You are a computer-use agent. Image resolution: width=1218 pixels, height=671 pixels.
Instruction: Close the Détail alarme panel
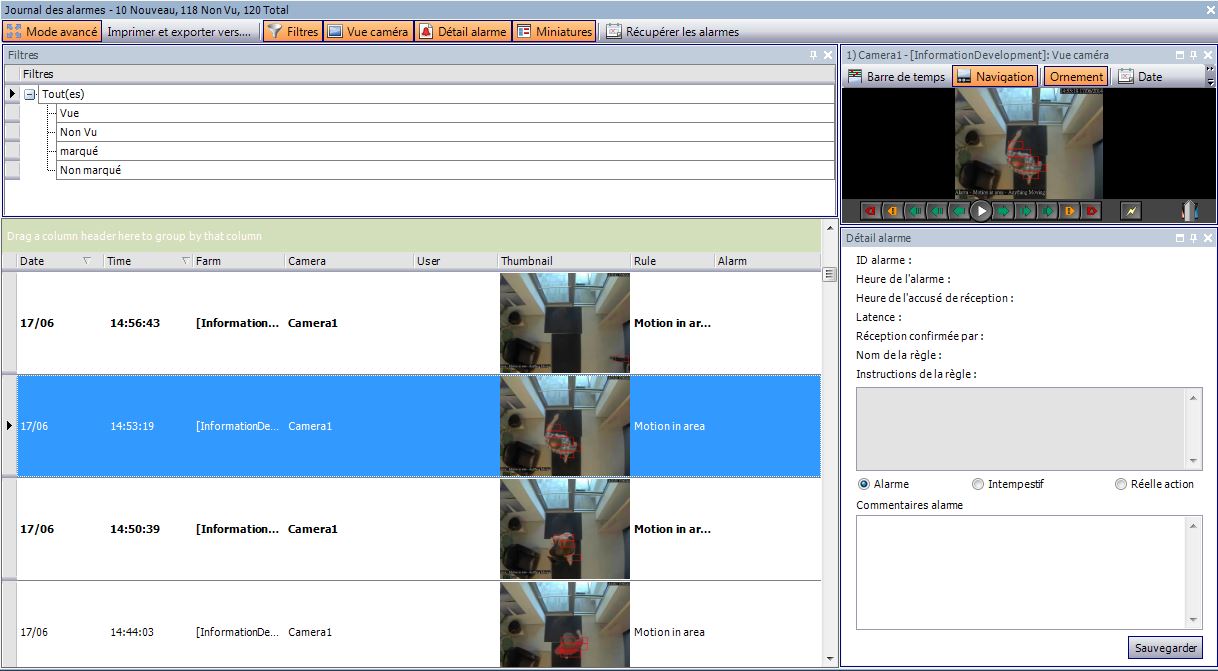coord(1207,238)
